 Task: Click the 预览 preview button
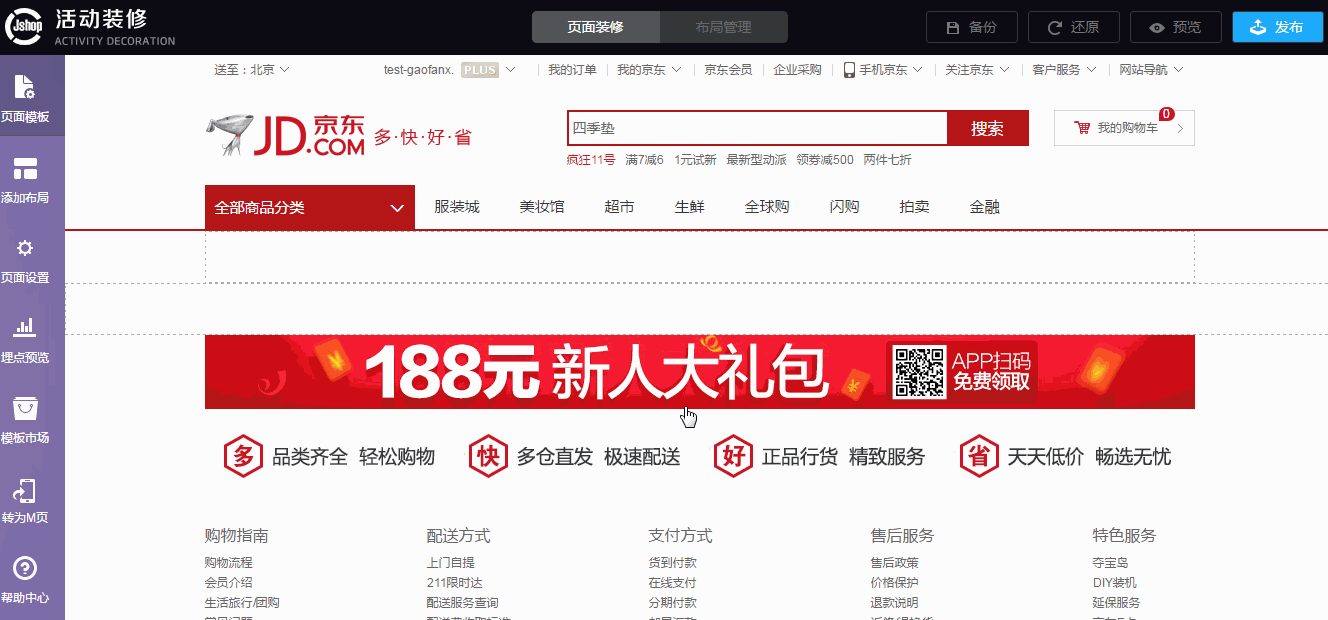[x=1176, y=27]
